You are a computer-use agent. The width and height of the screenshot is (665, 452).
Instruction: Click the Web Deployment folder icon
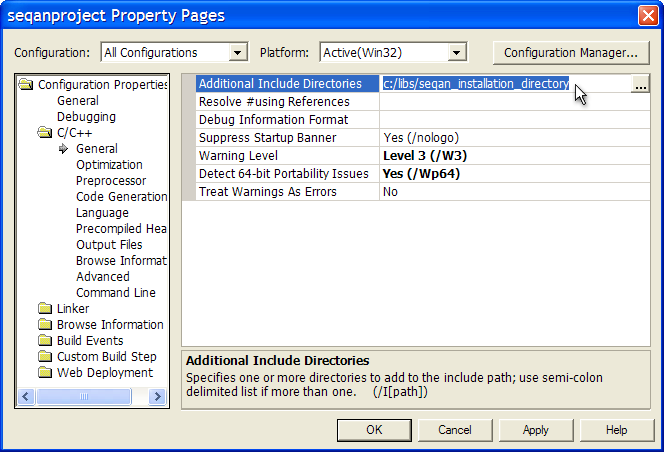[x=45, y=373]
